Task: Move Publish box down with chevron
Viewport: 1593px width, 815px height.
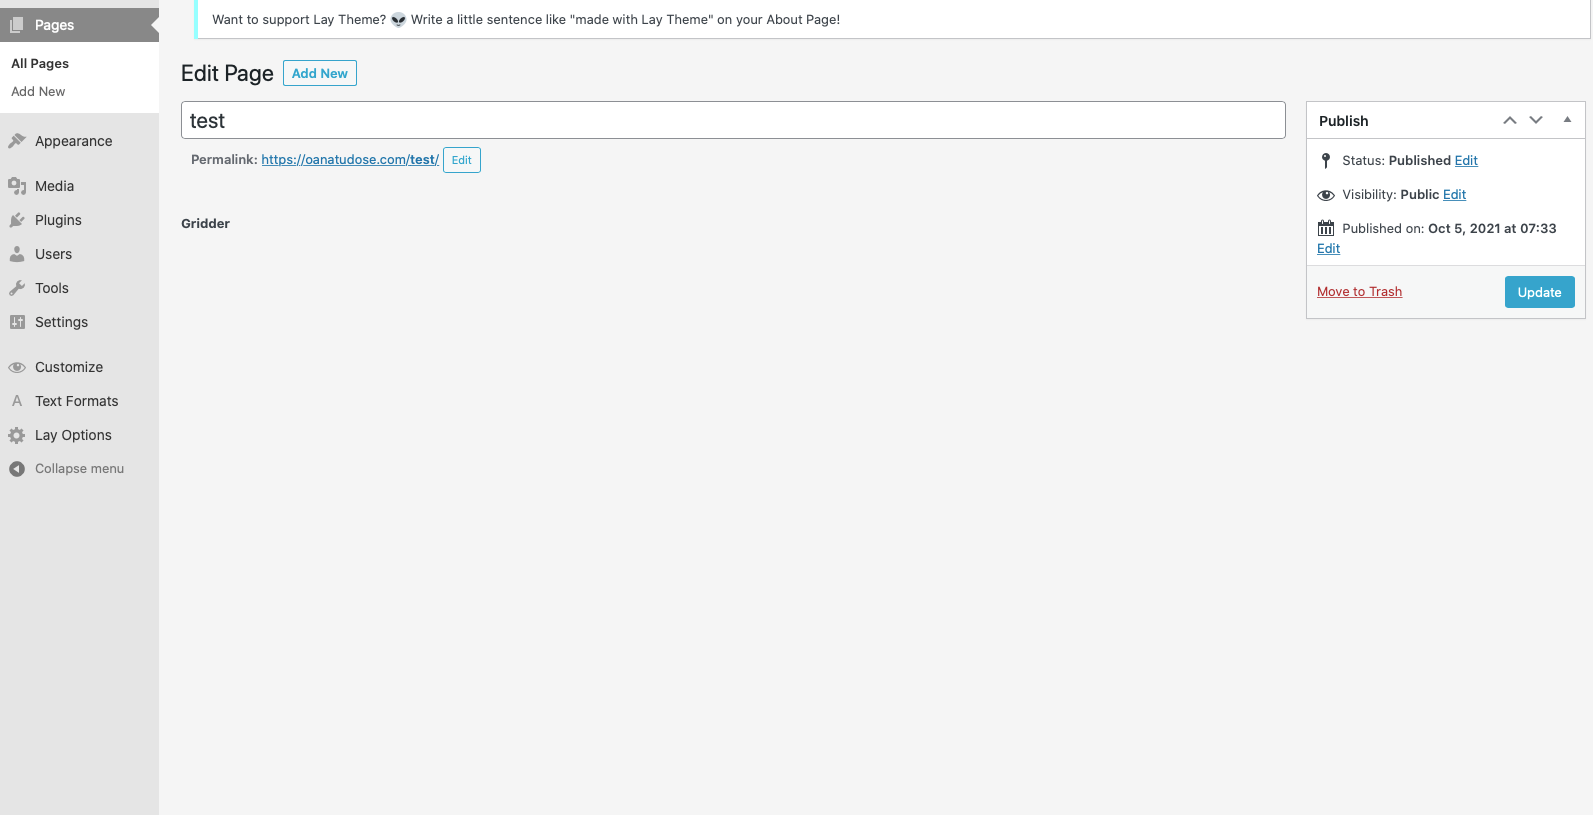Action: (x=1536, y=120)
